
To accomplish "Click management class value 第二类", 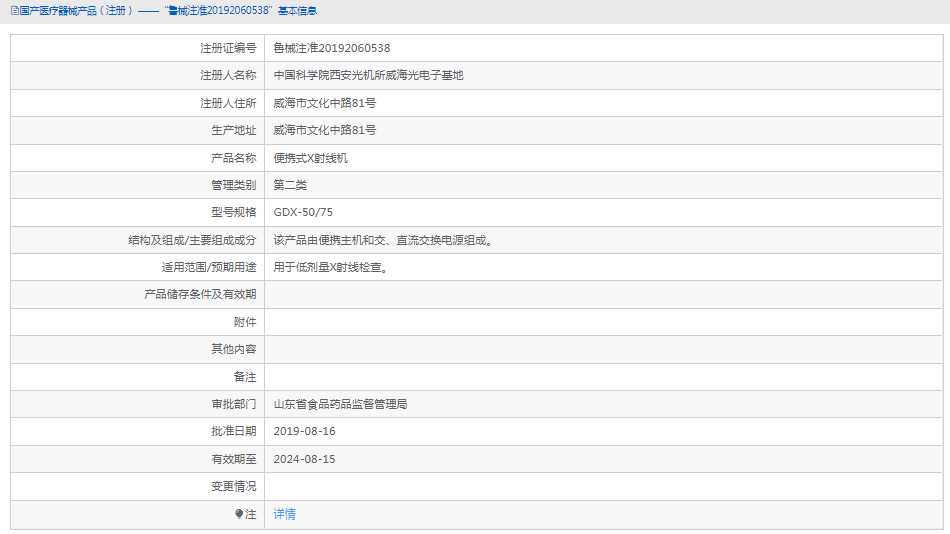I will coord(290,185).
